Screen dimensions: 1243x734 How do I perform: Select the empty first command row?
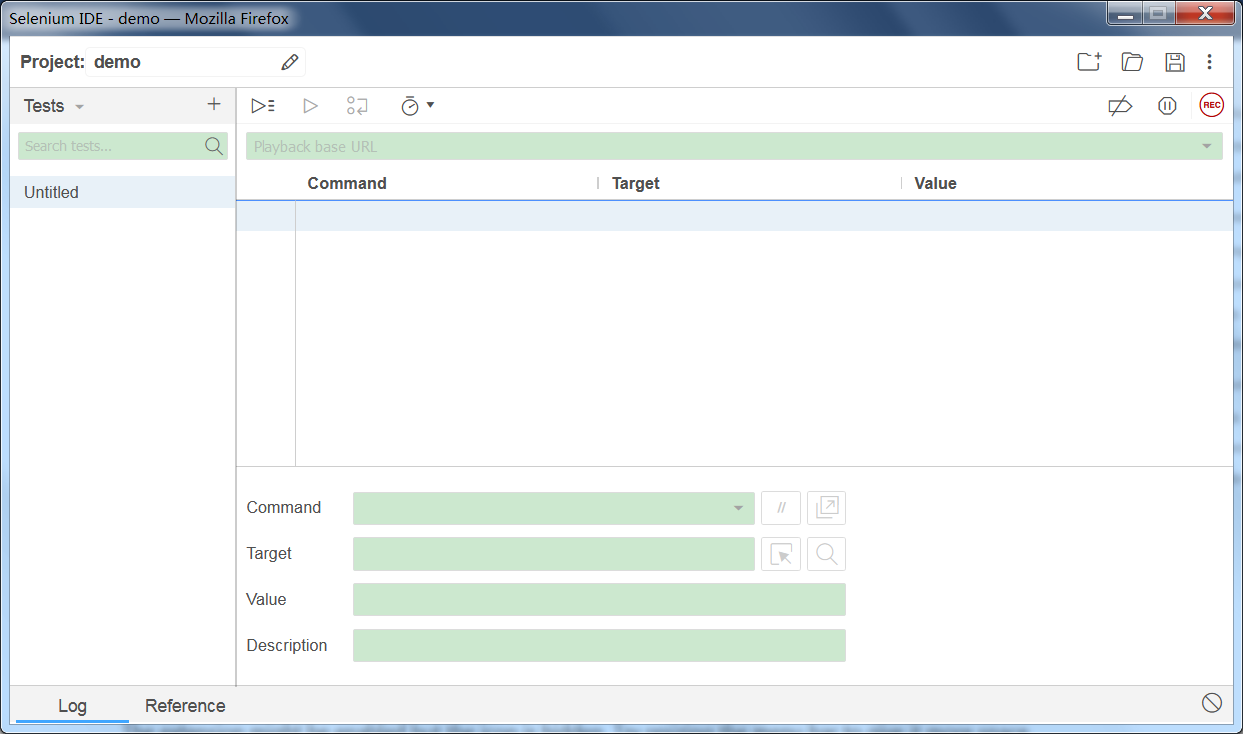pos(734,216)
